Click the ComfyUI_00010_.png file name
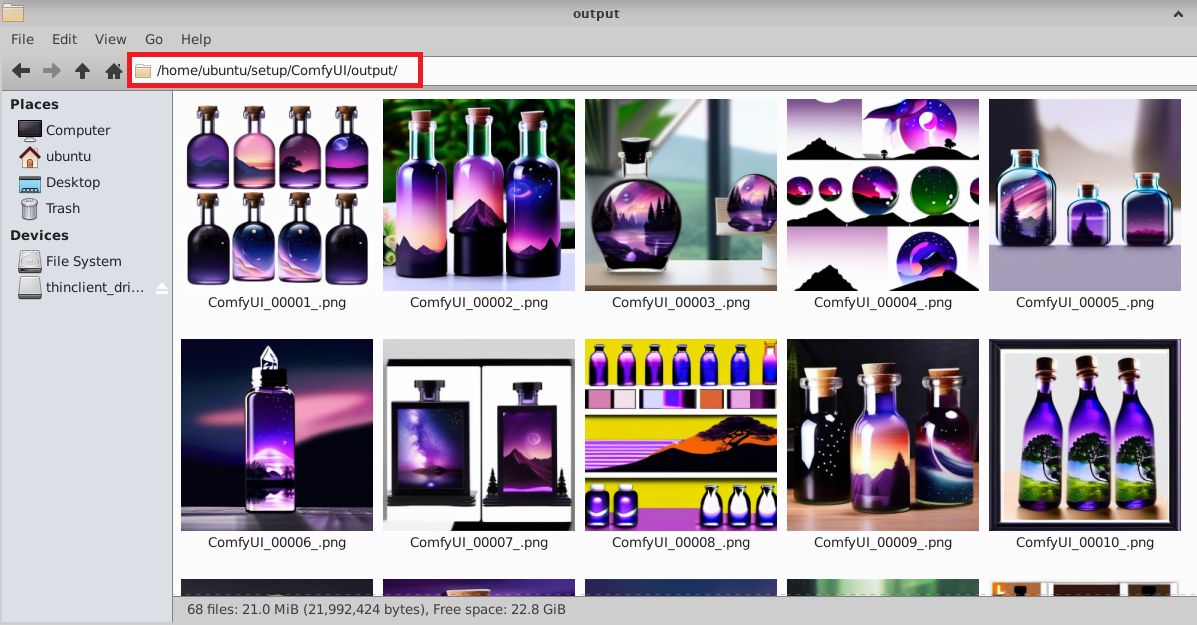This screenshot has width=1197, height=625. click(x=1085, y=543)
